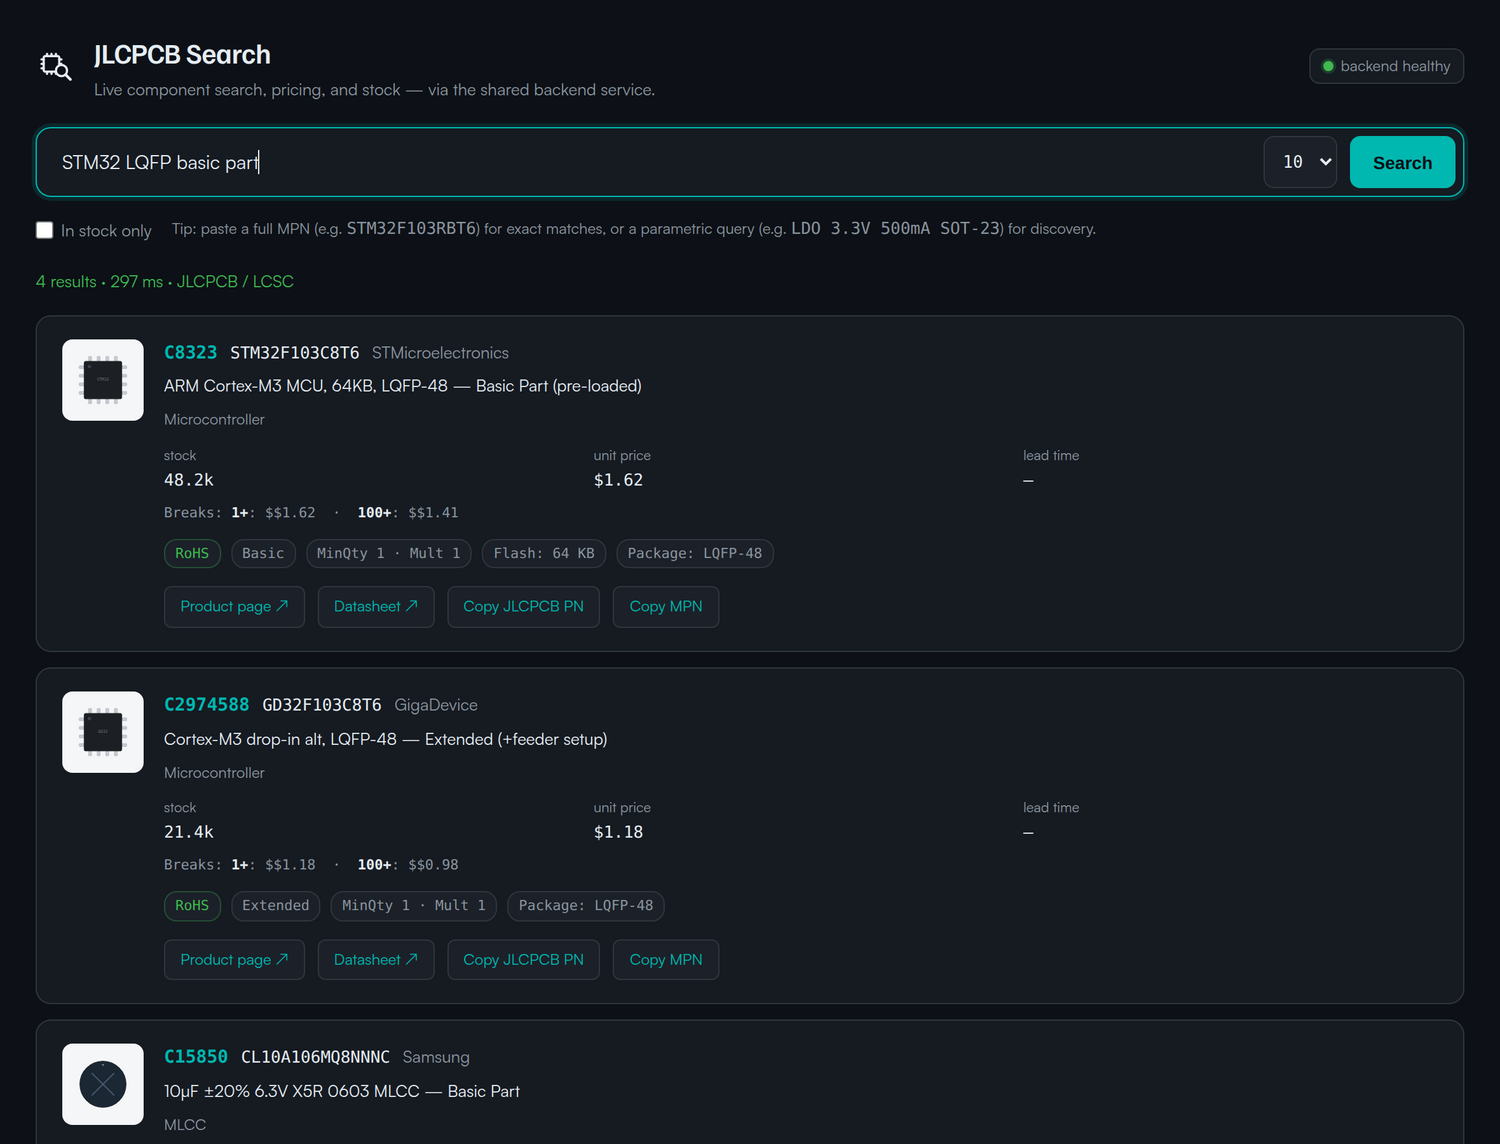Click the 21.4k stock value
The width and height of the screenshot is (1500, 1144).
click(x=189, y=832)
